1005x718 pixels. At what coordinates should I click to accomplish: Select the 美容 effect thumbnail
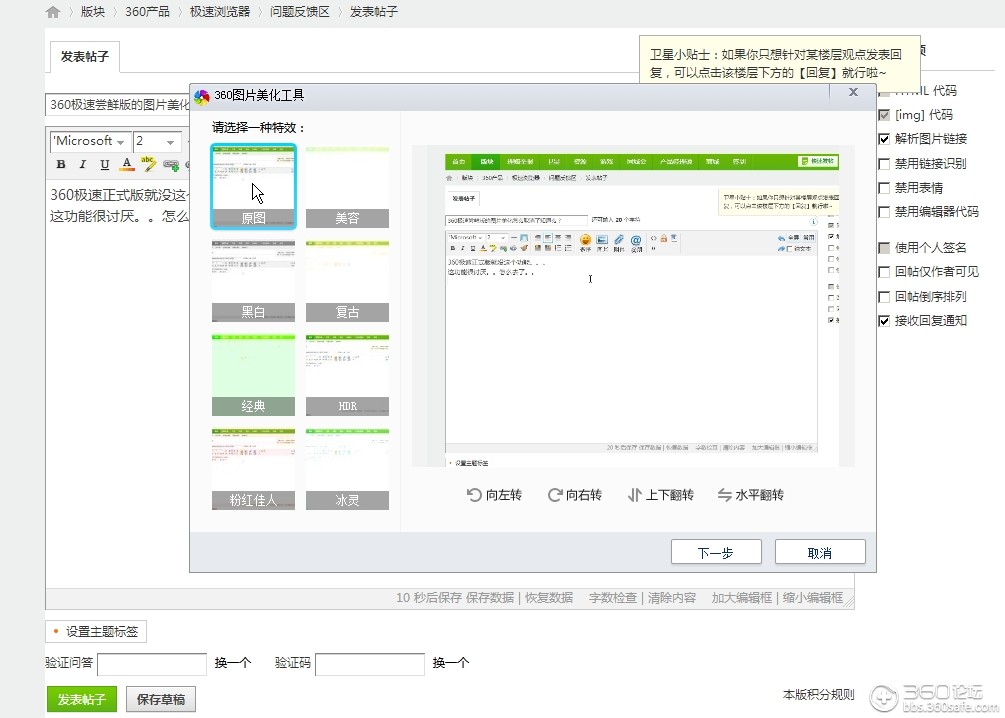pos(347,187)
